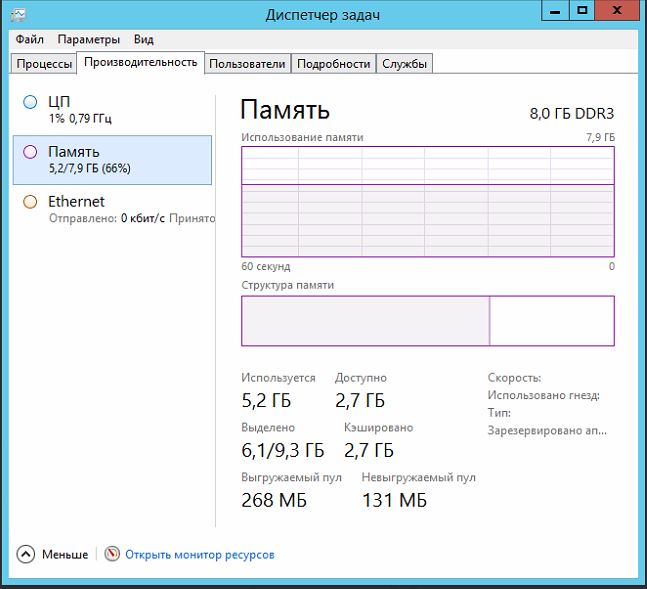Click the blue CPU circle icon
The image size is (647, 589).
(x=30, y=102)
